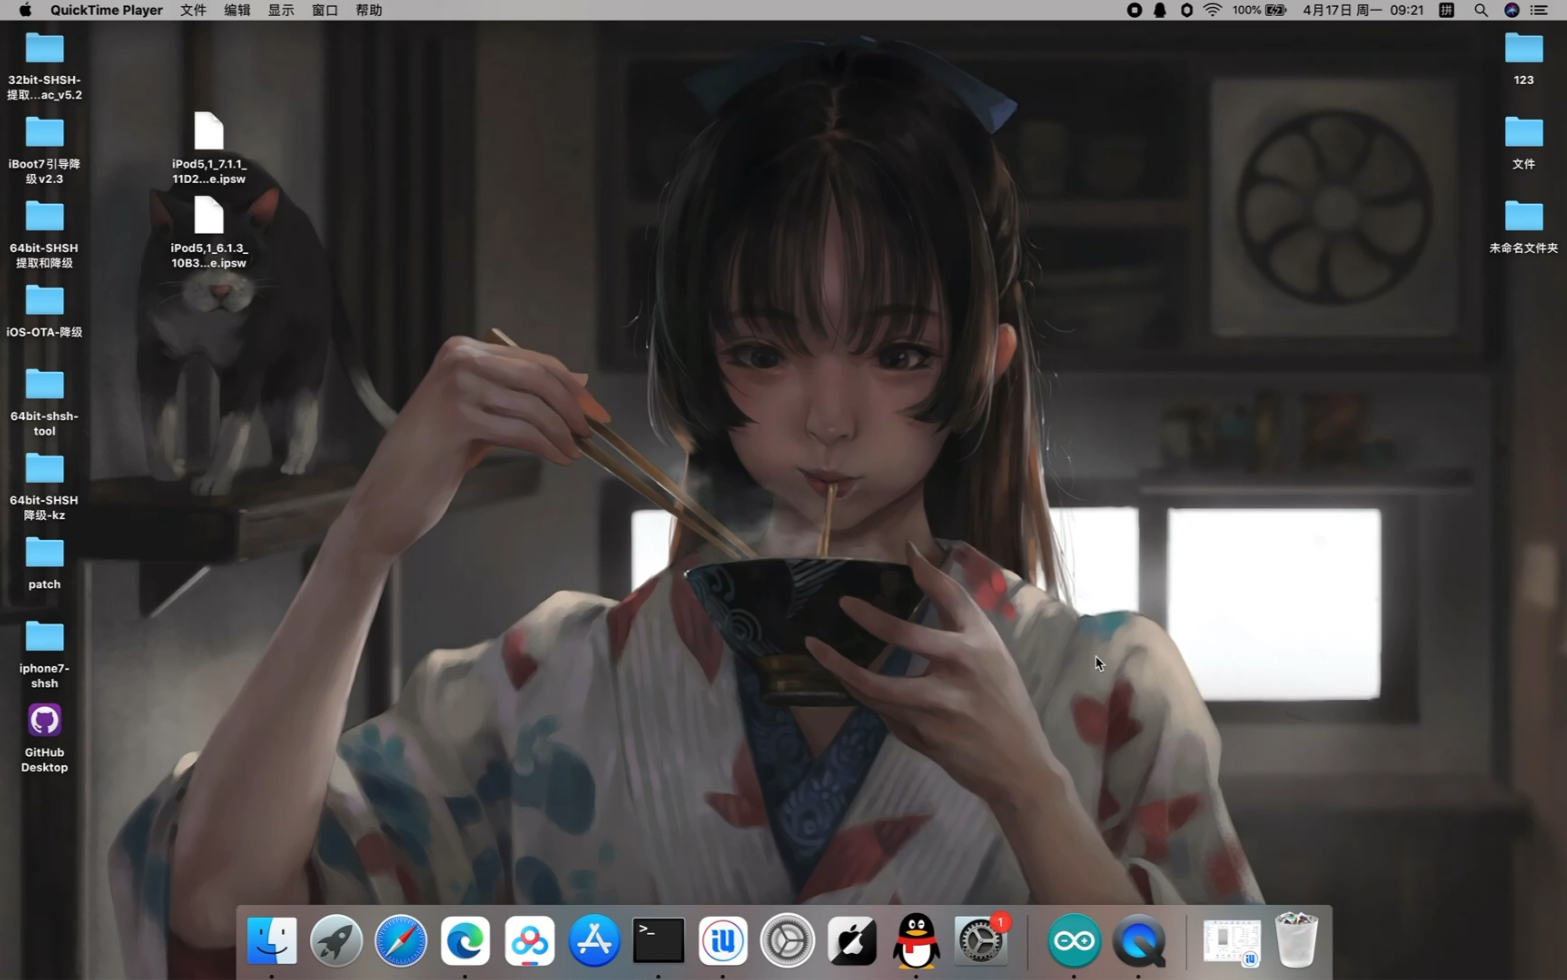The height and width of the screenshot is (980, 1567).
Task: Click the screen recording stop icon in menu bar
Action: [x=1134, y=10]
